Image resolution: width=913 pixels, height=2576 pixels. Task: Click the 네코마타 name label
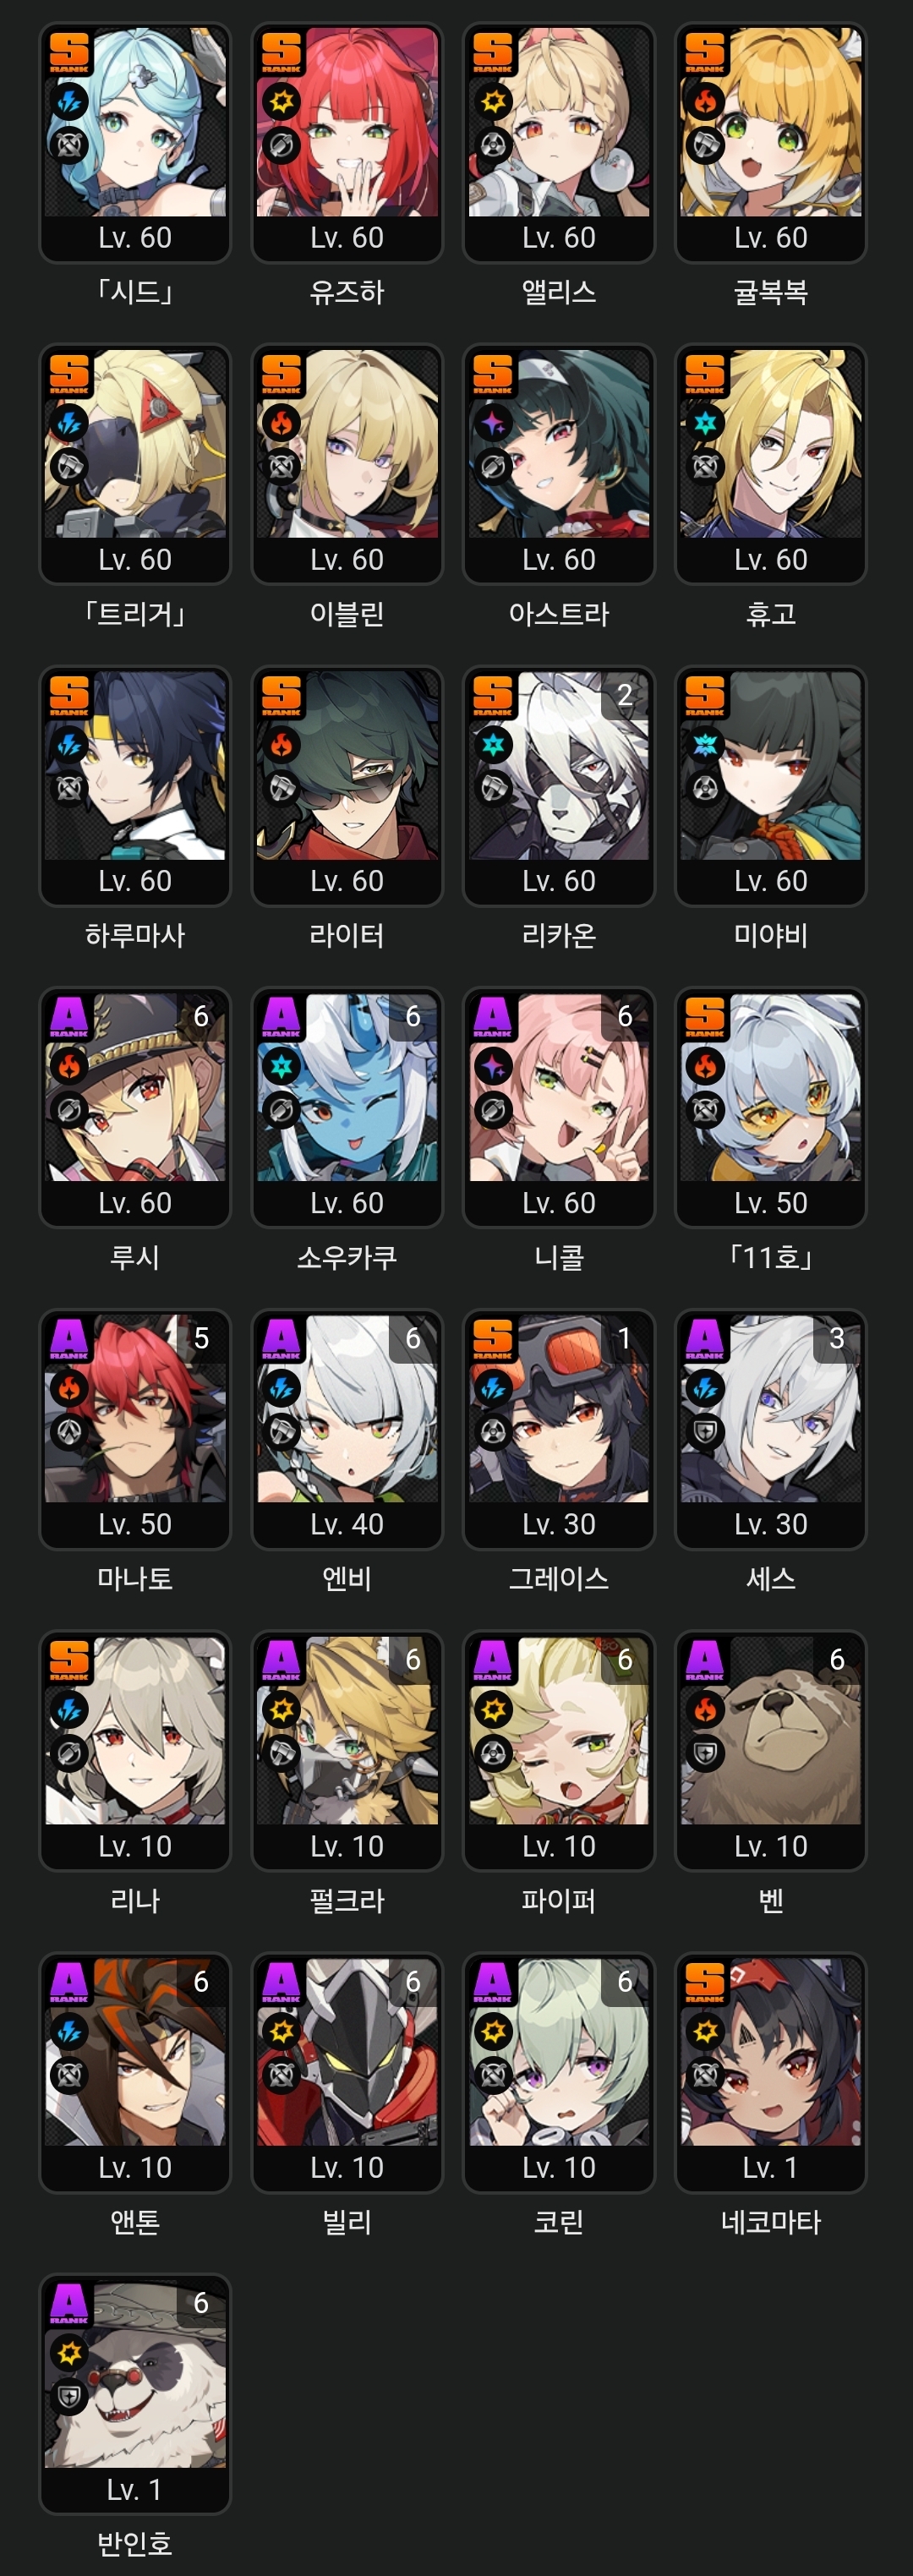(x=771, y=2222)
